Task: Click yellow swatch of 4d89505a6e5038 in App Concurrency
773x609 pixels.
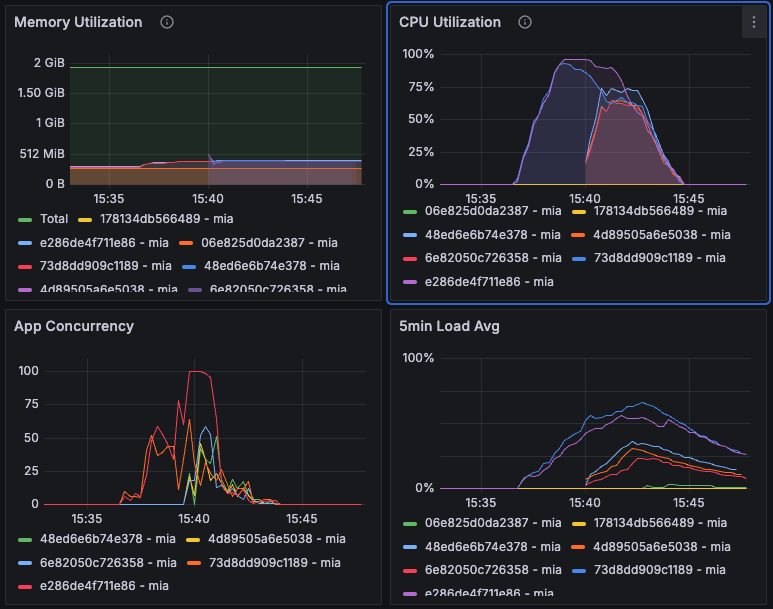Action: 192,540
